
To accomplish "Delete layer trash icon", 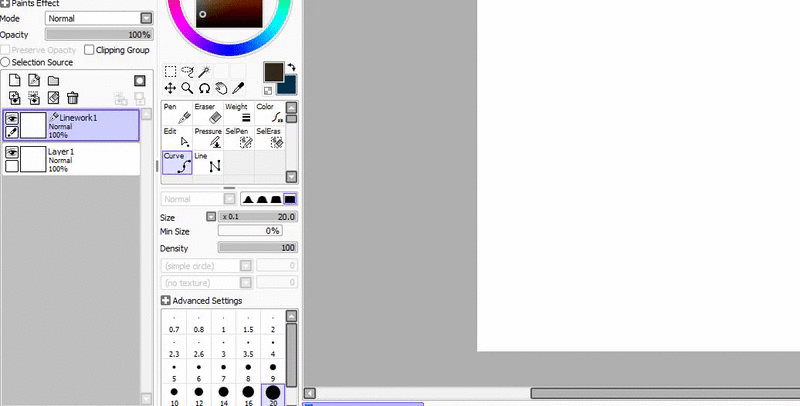I will coord(72,98).
